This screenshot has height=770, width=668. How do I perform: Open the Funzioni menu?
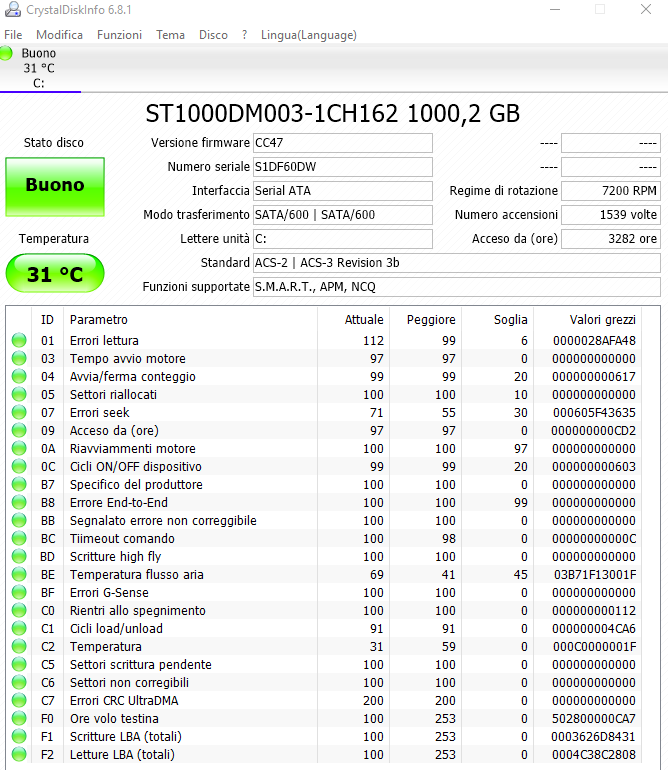[x=119, y=35]
